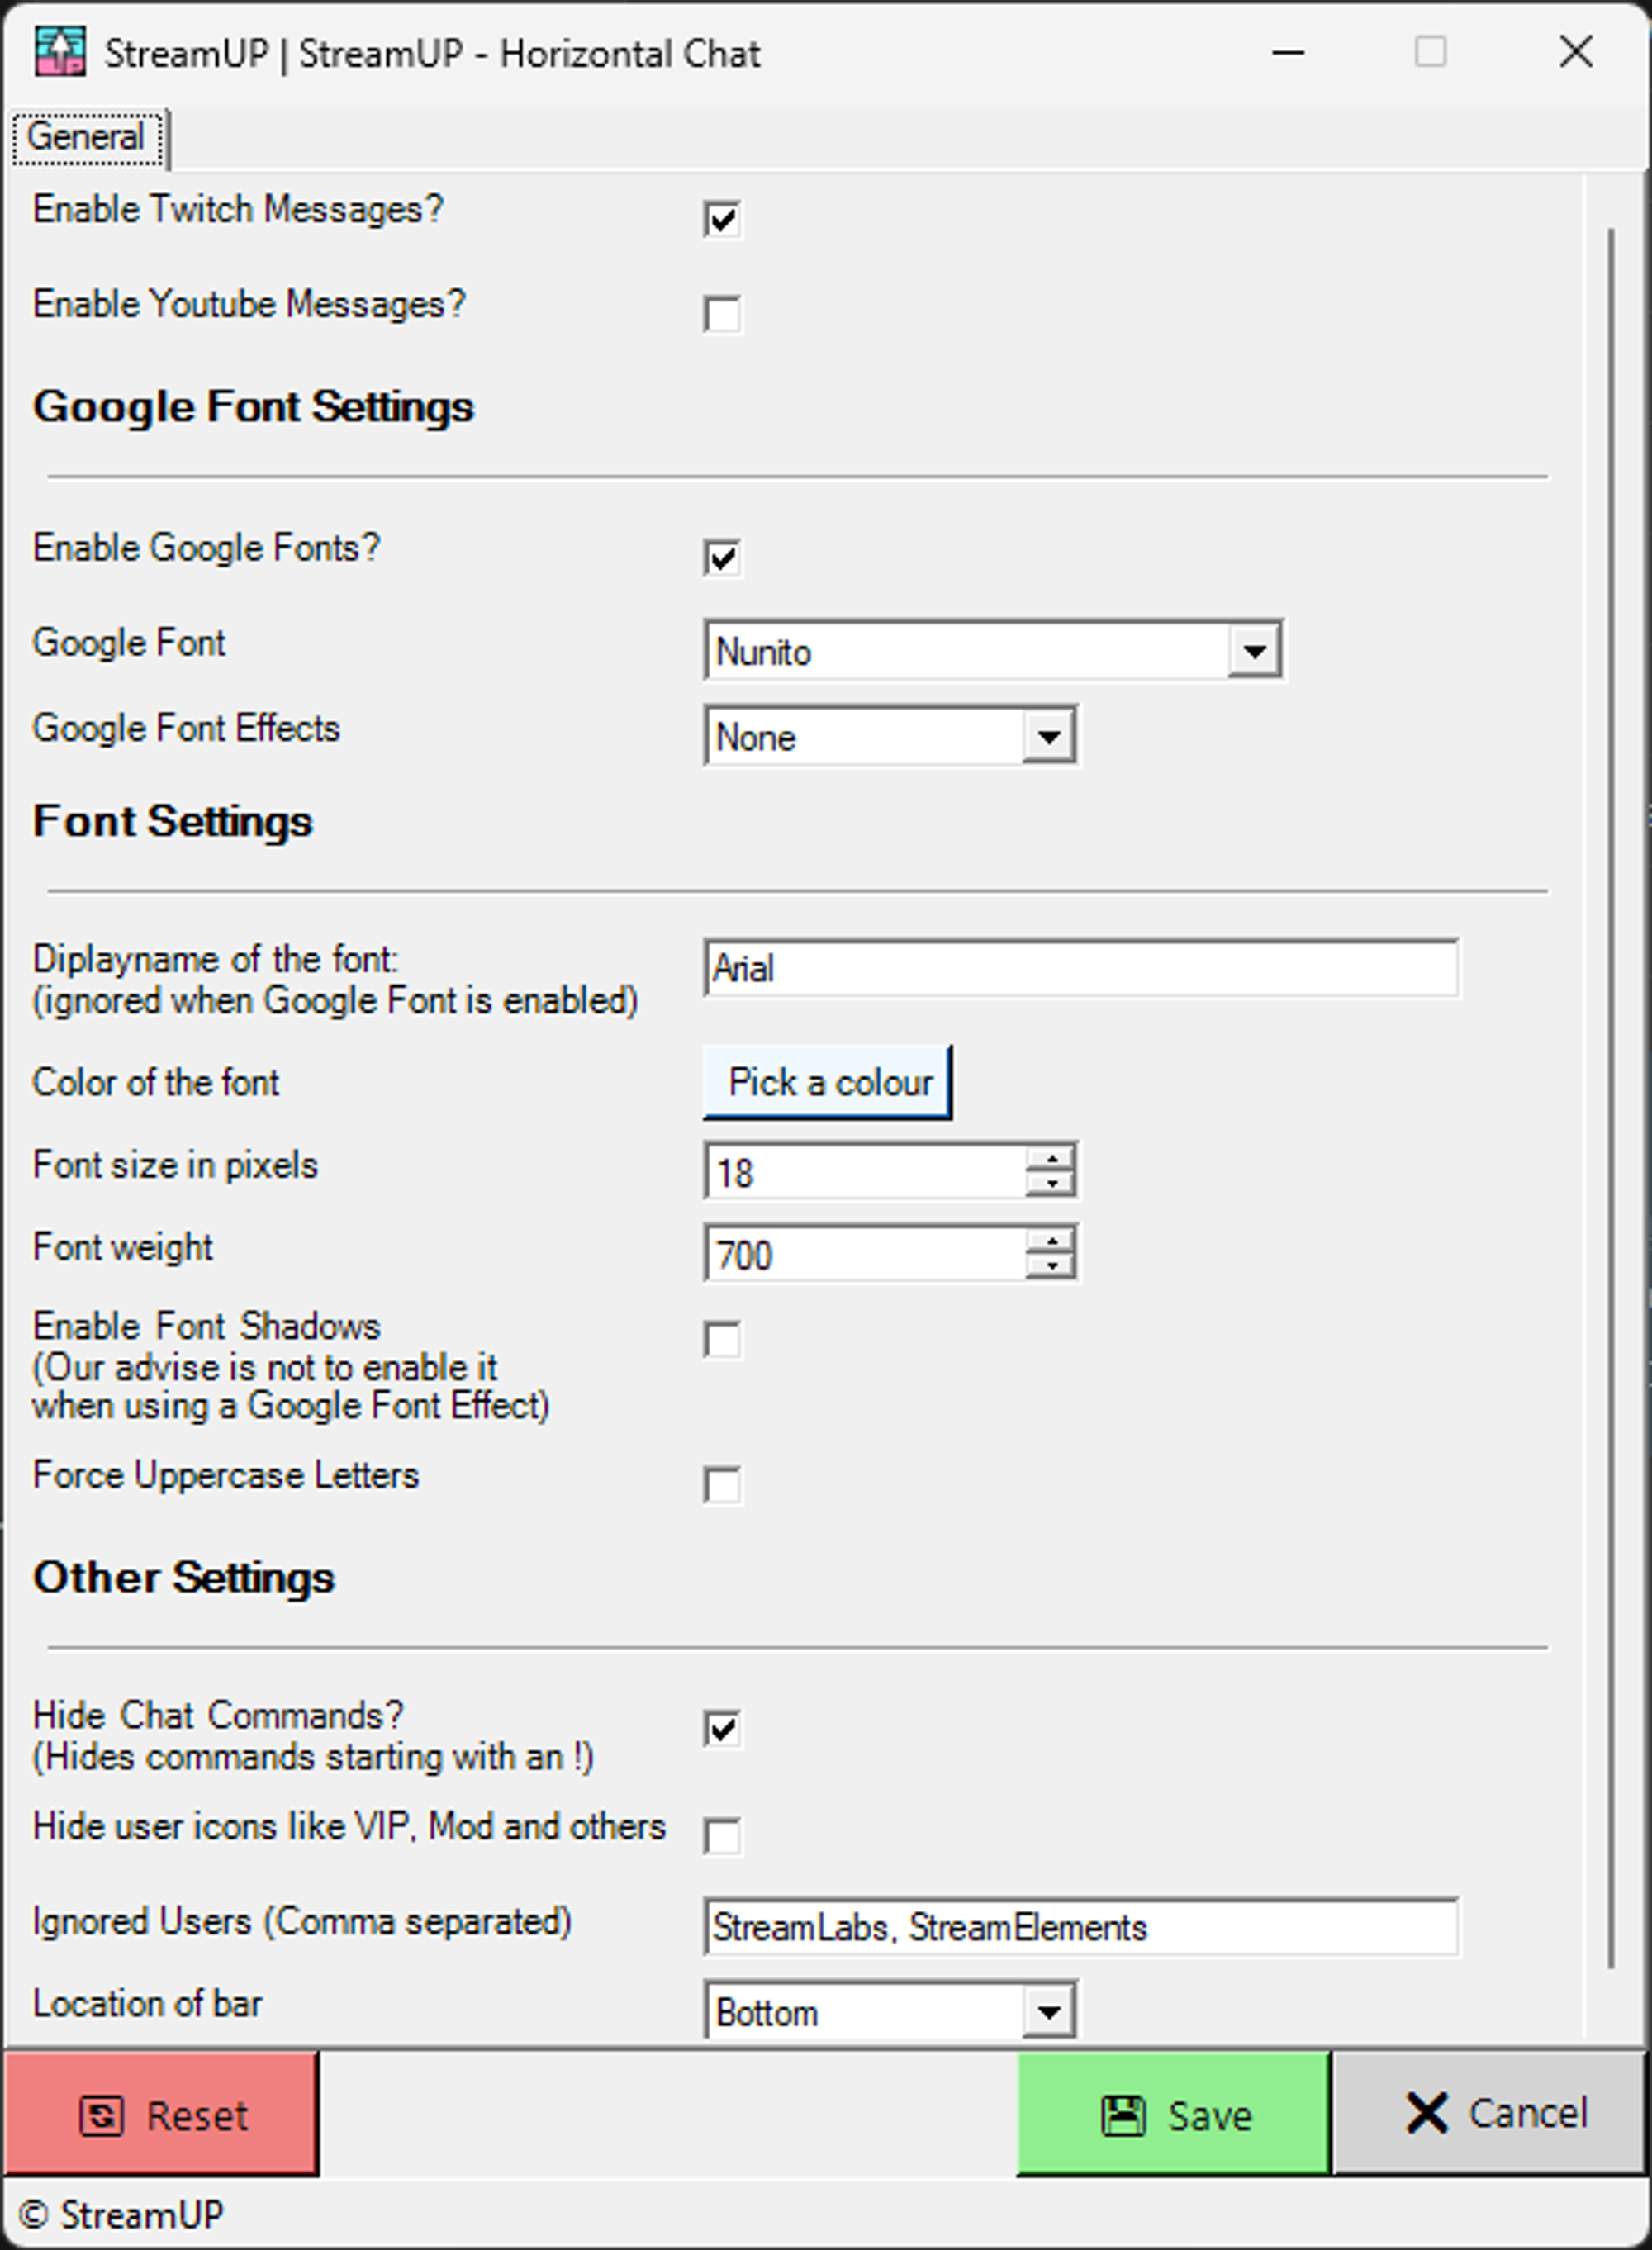Increase Font size in pixels with up arrow
This screenshot has width=1652, height=2250.
tap(1050, 1158)
